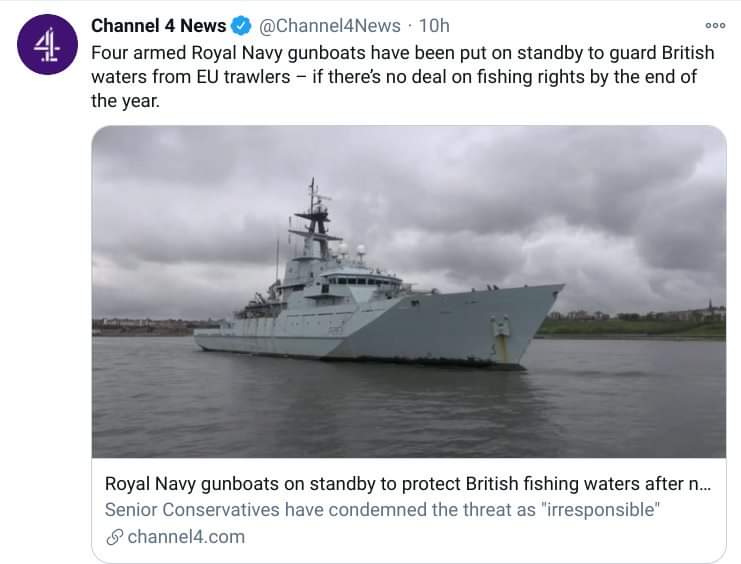Open the Channel 4 News profile name
Image resolution: width=741 pixels, height=564 pixels.
click(158, 26)
